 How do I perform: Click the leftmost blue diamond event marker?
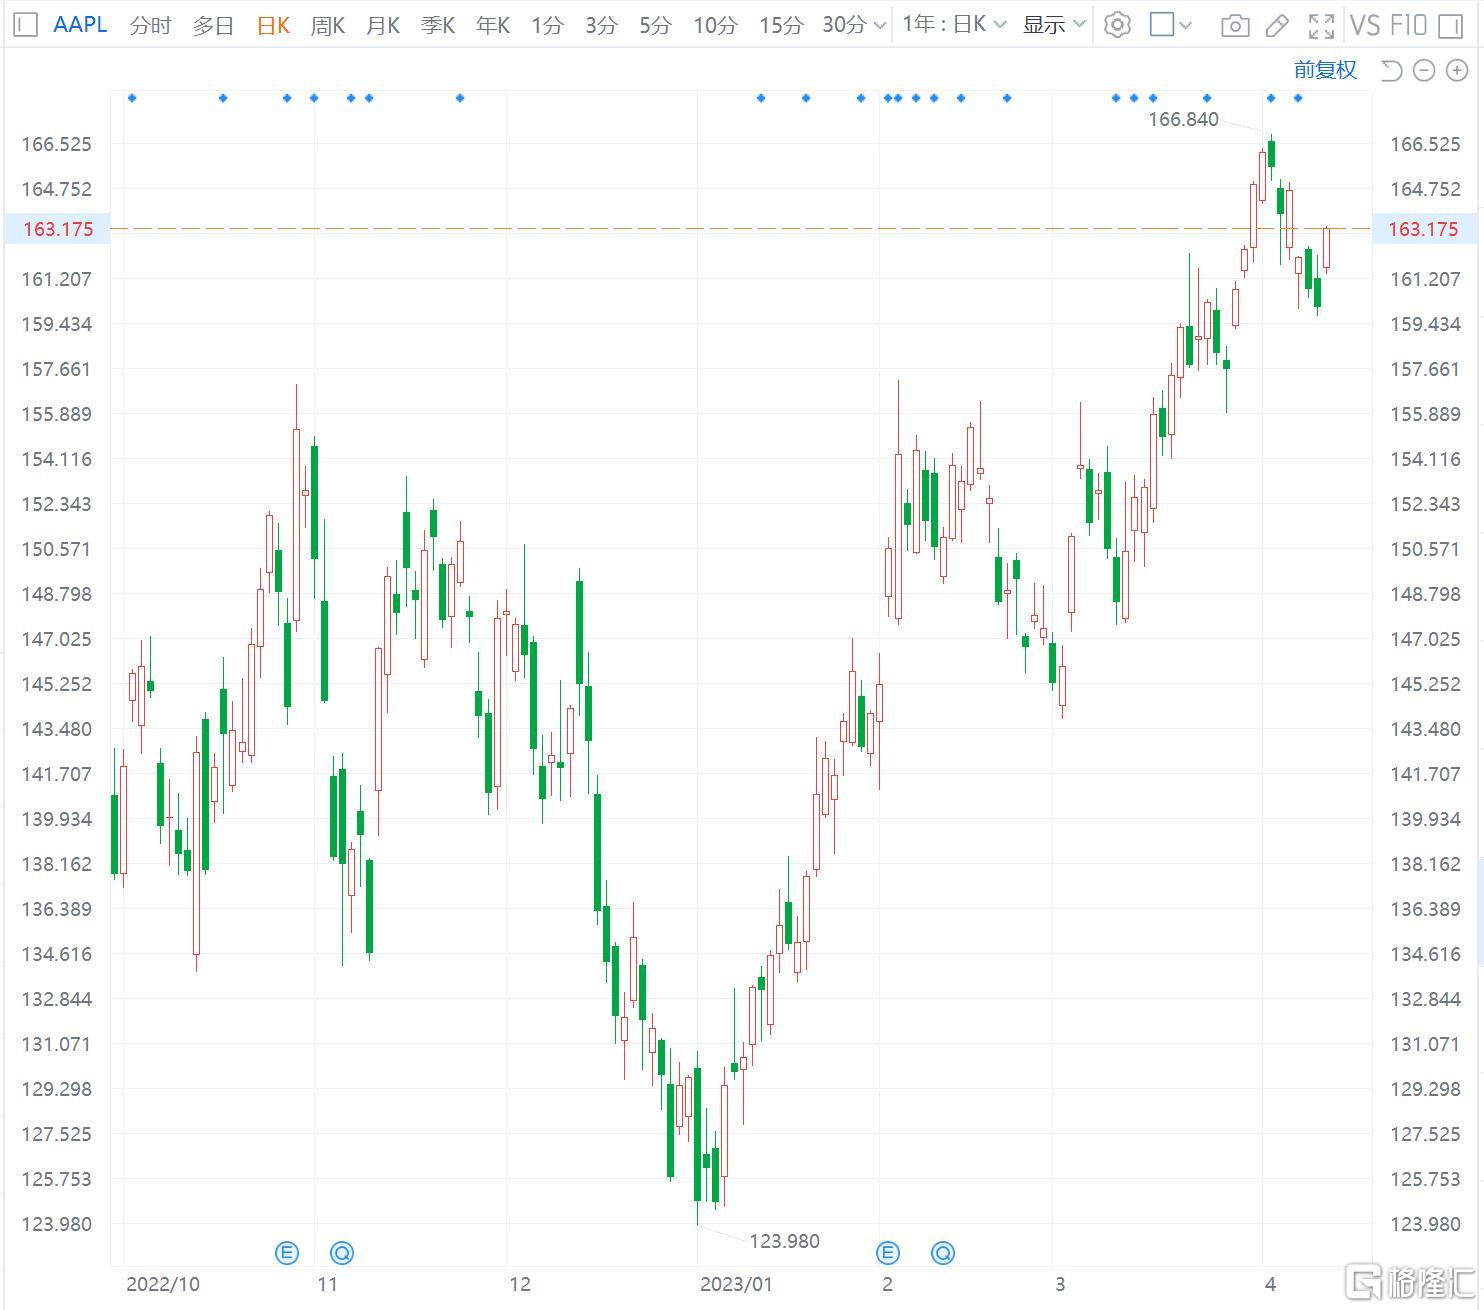click(x=132, y=98)
